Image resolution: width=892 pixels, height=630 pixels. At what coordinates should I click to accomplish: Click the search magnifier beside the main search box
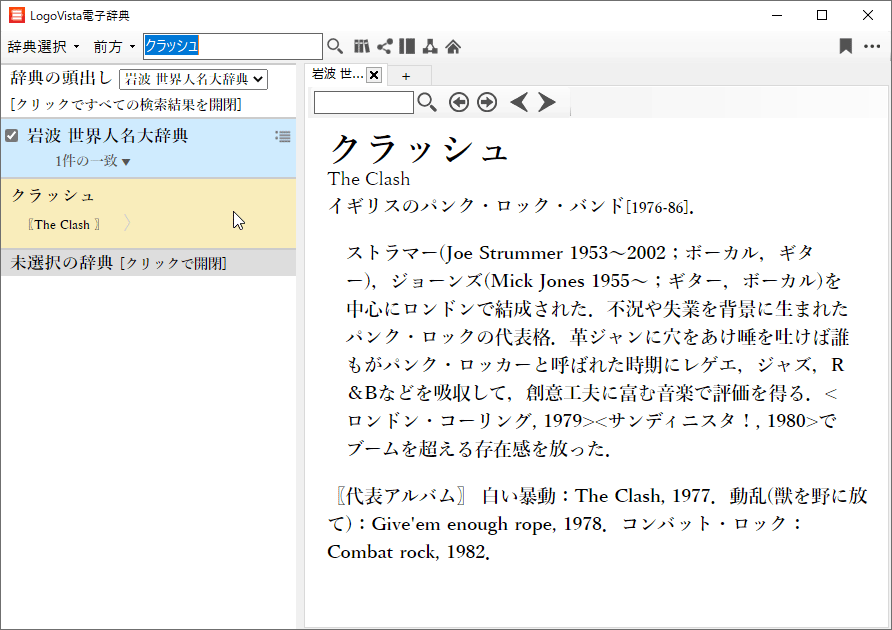pyautogui.click(x=335, y=46)
